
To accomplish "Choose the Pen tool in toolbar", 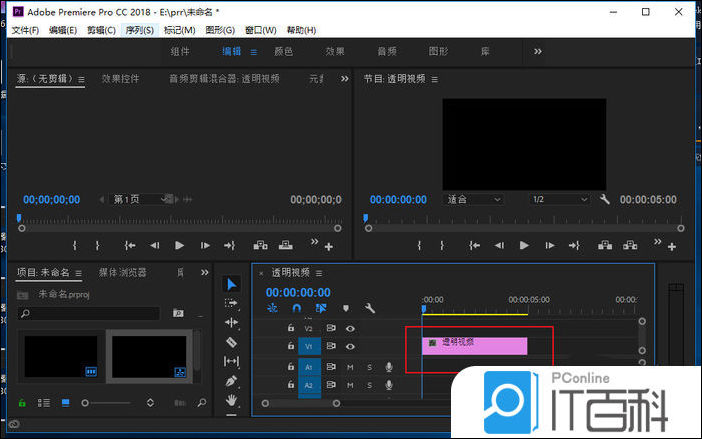I will [232, 381].
